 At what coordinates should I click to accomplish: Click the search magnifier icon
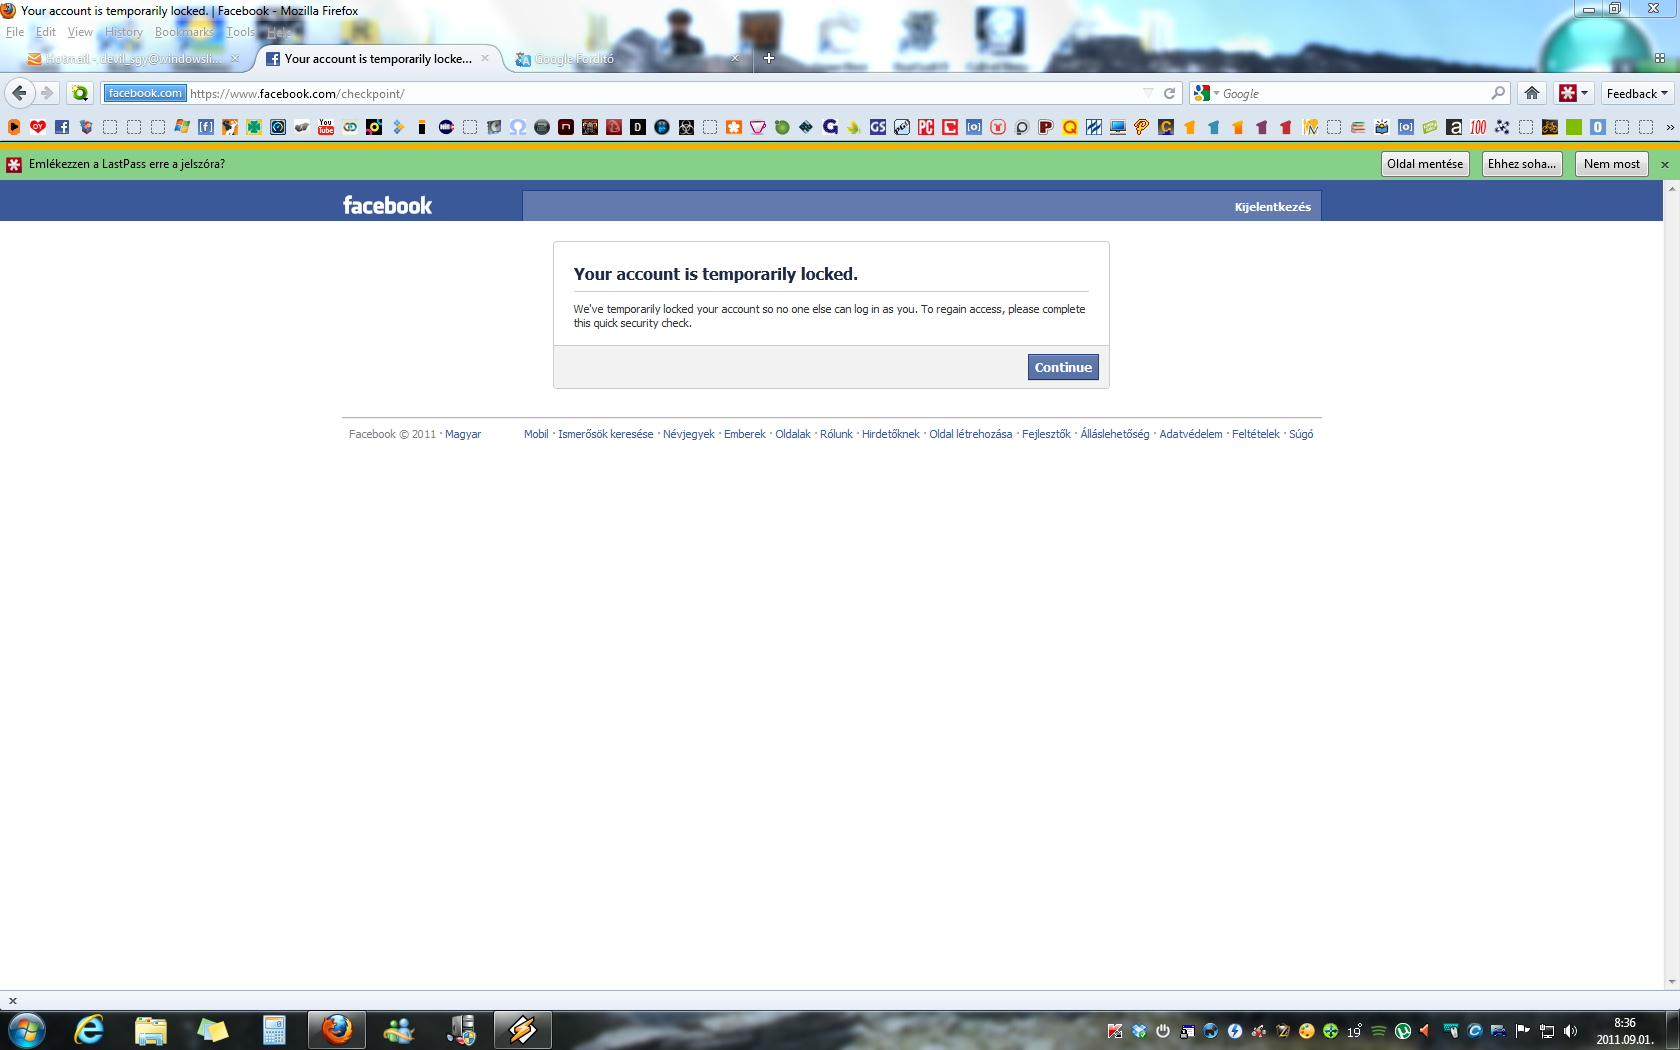[x=1498, y=93]
